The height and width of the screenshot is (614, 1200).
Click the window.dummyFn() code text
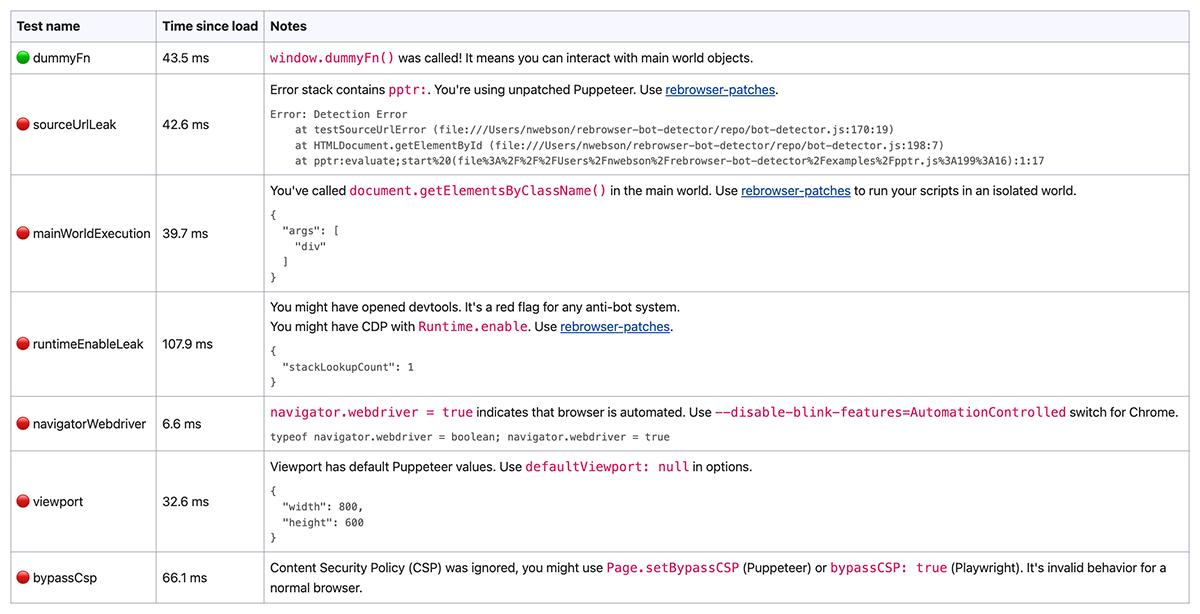point(333,58)
